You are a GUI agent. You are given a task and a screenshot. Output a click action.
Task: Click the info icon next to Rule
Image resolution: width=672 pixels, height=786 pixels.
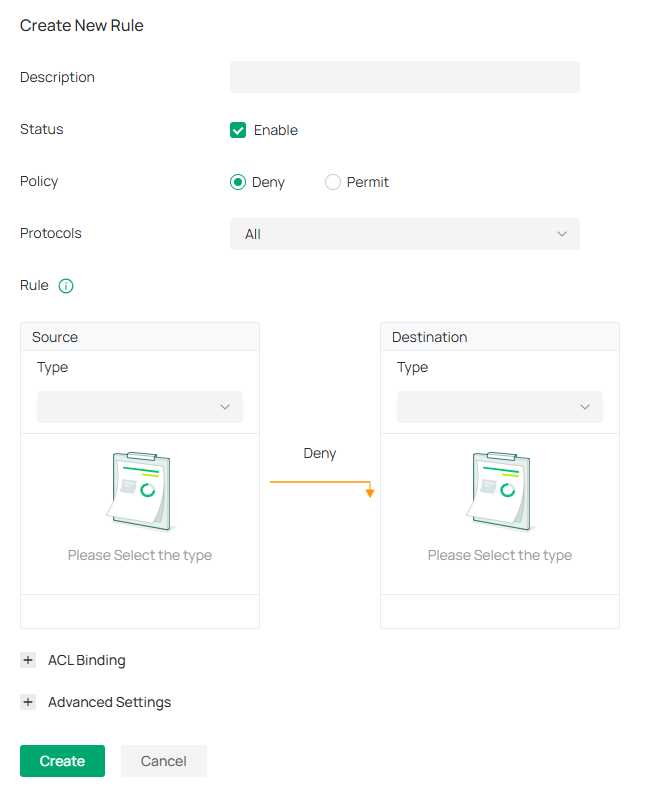[x=66, y=286]
